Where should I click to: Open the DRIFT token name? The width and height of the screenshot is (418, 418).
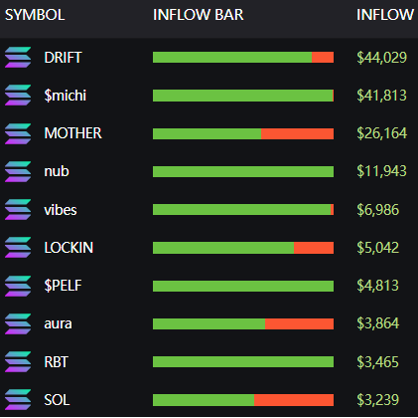pos(63,58)
